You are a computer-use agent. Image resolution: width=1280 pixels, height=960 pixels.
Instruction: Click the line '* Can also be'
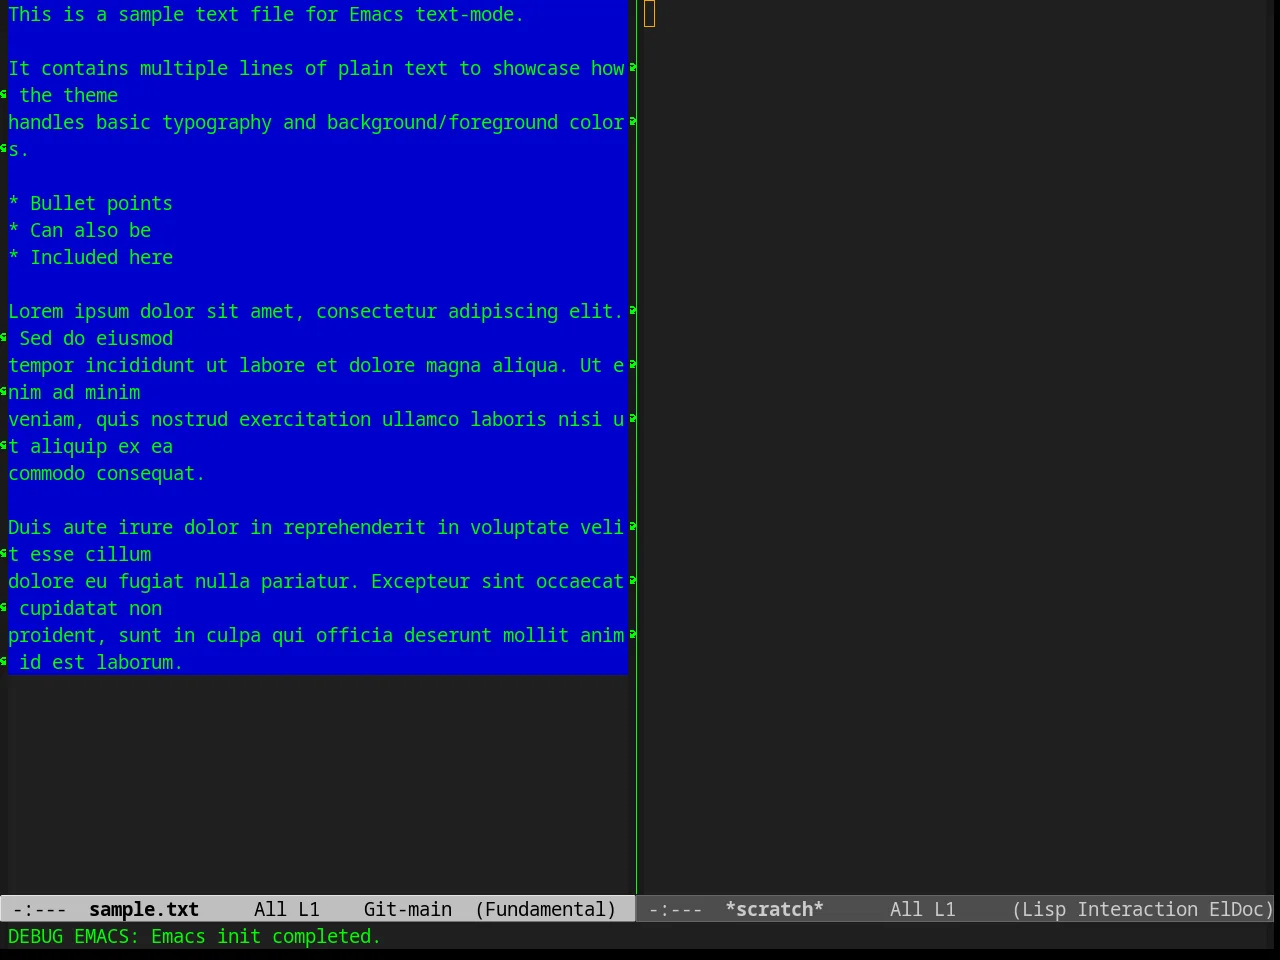[x=79, y=230]
